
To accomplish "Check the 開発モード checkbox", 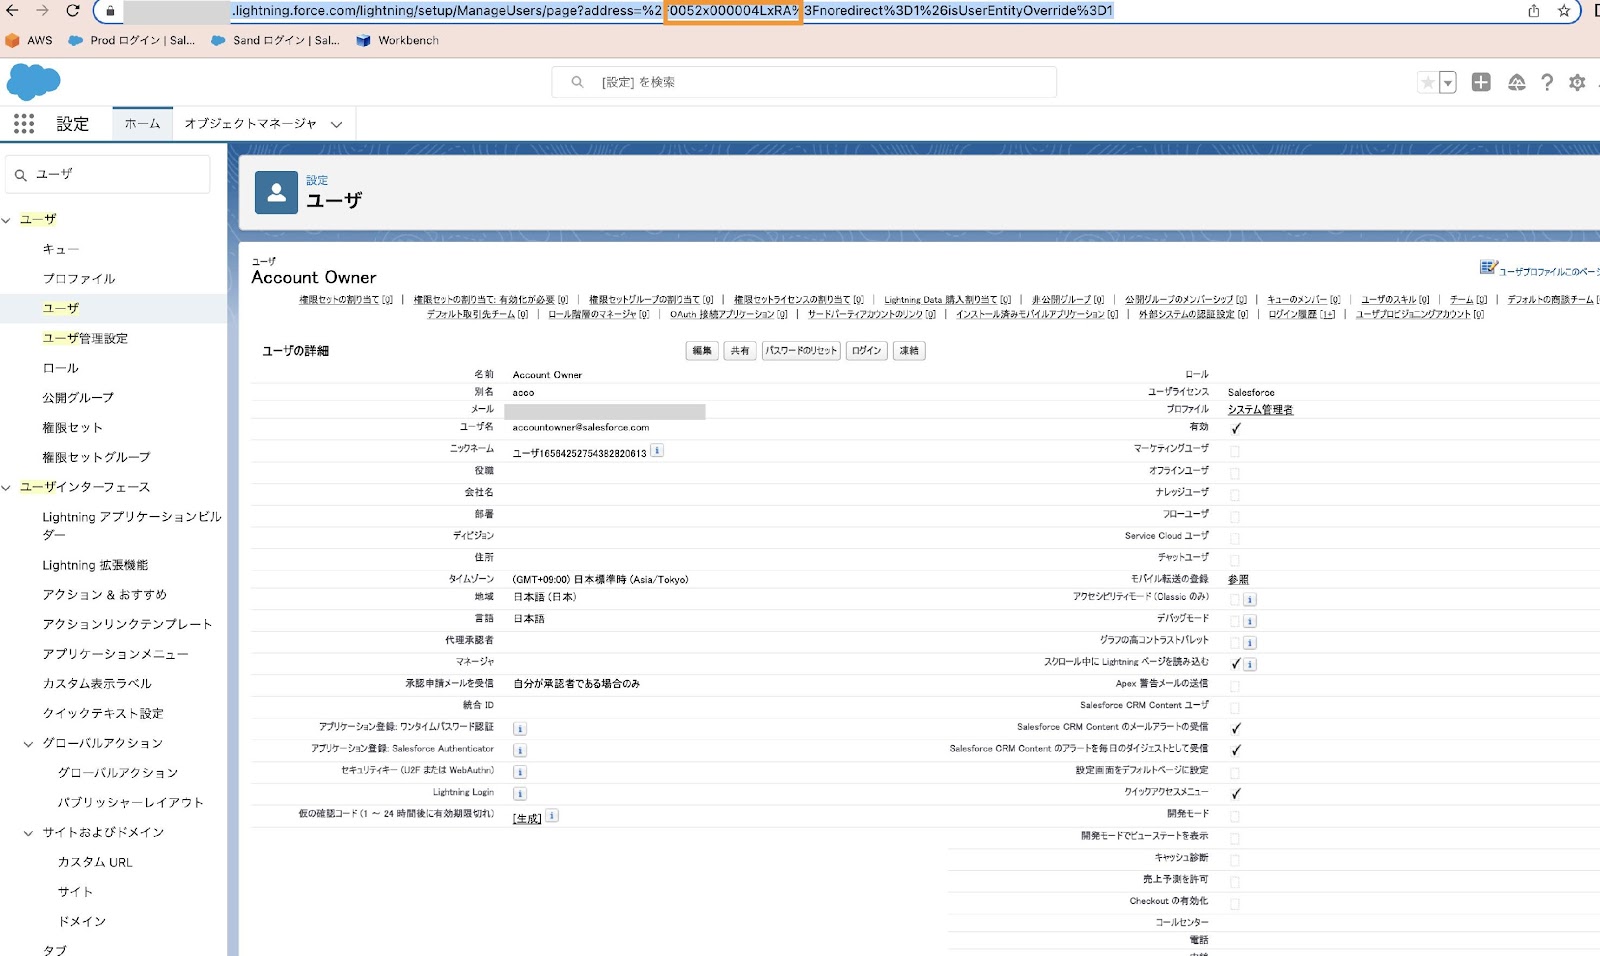I will (1235, 814).
